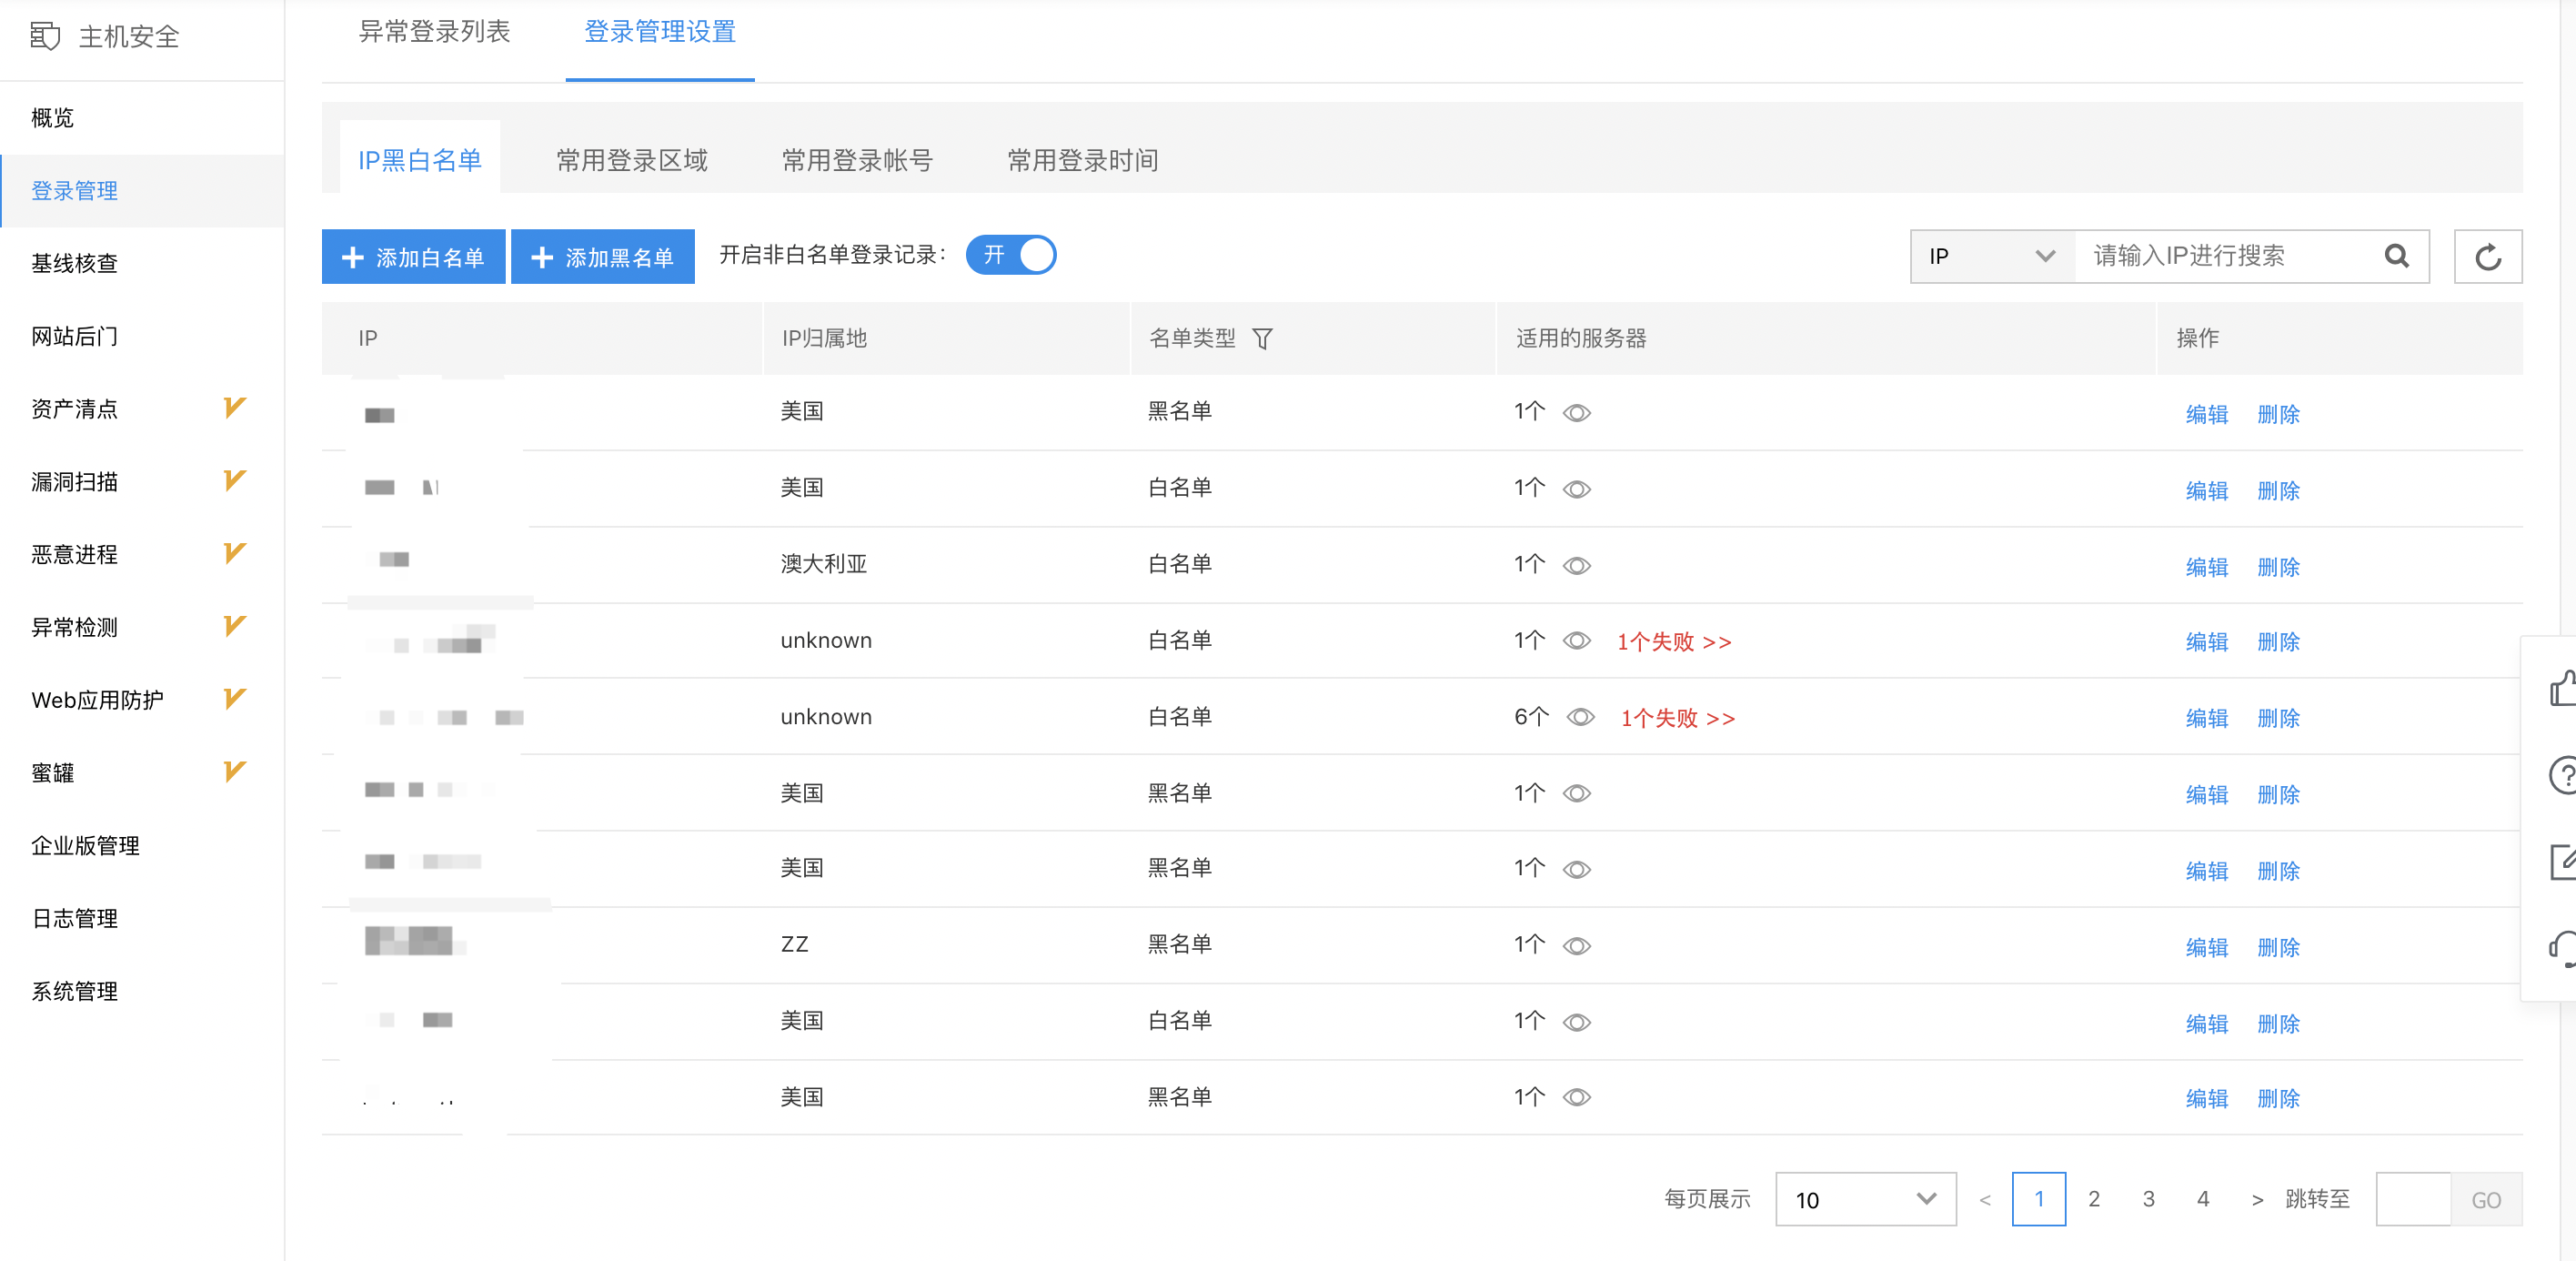Open 登录管理 in sidebar

coord(142,191)
